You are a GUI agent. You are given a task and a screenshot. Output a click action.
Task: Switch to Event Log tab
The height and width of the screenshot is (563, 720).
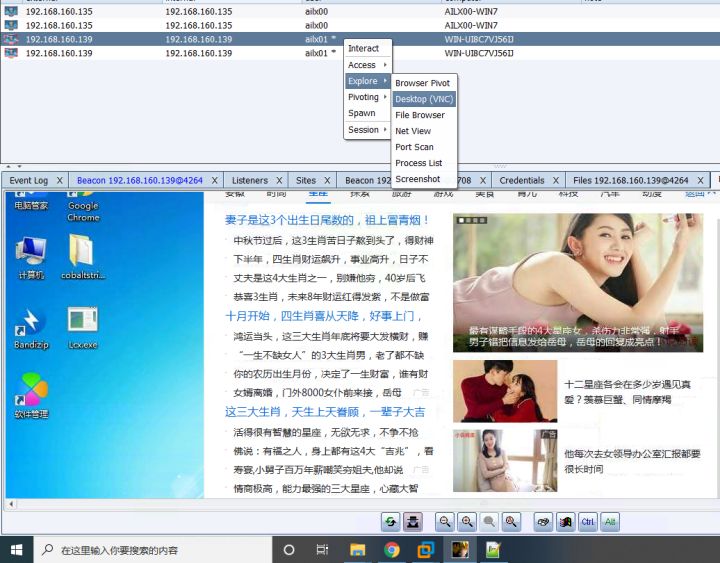tap(28, 180)
